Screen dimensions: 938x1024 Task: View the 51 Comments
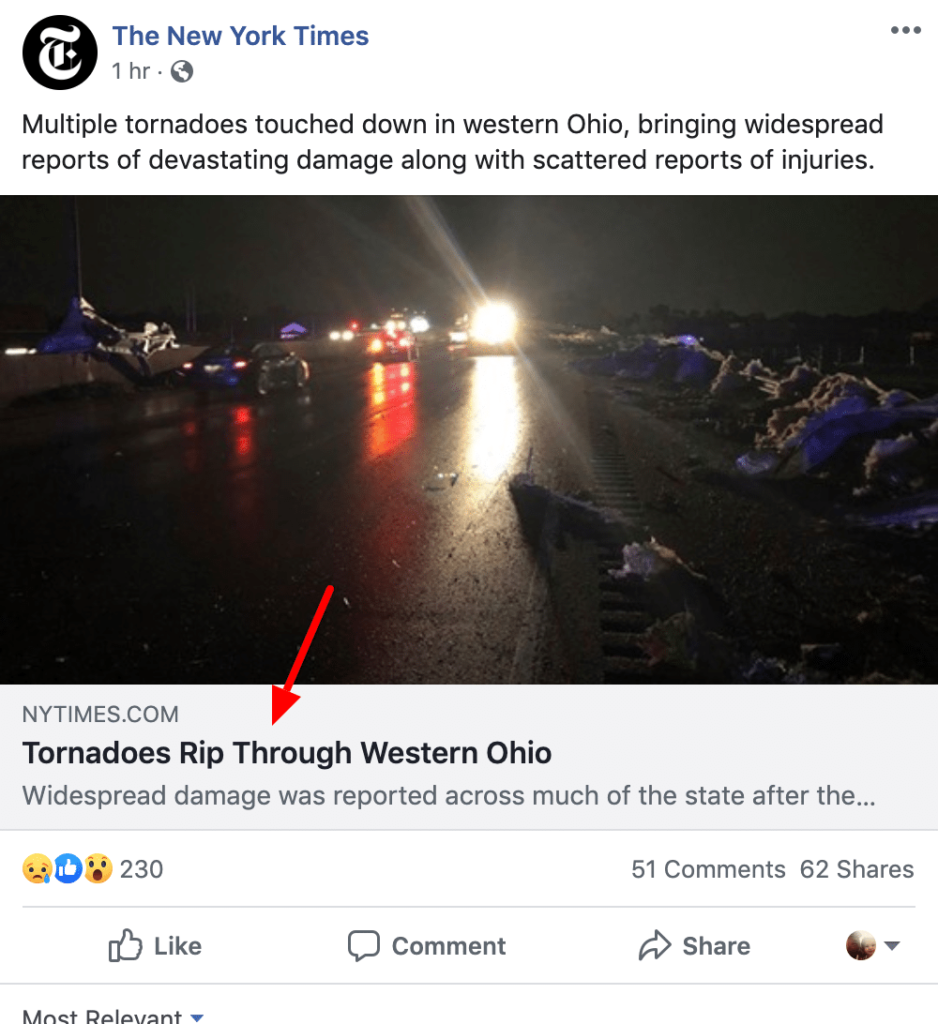coord(708,869)
